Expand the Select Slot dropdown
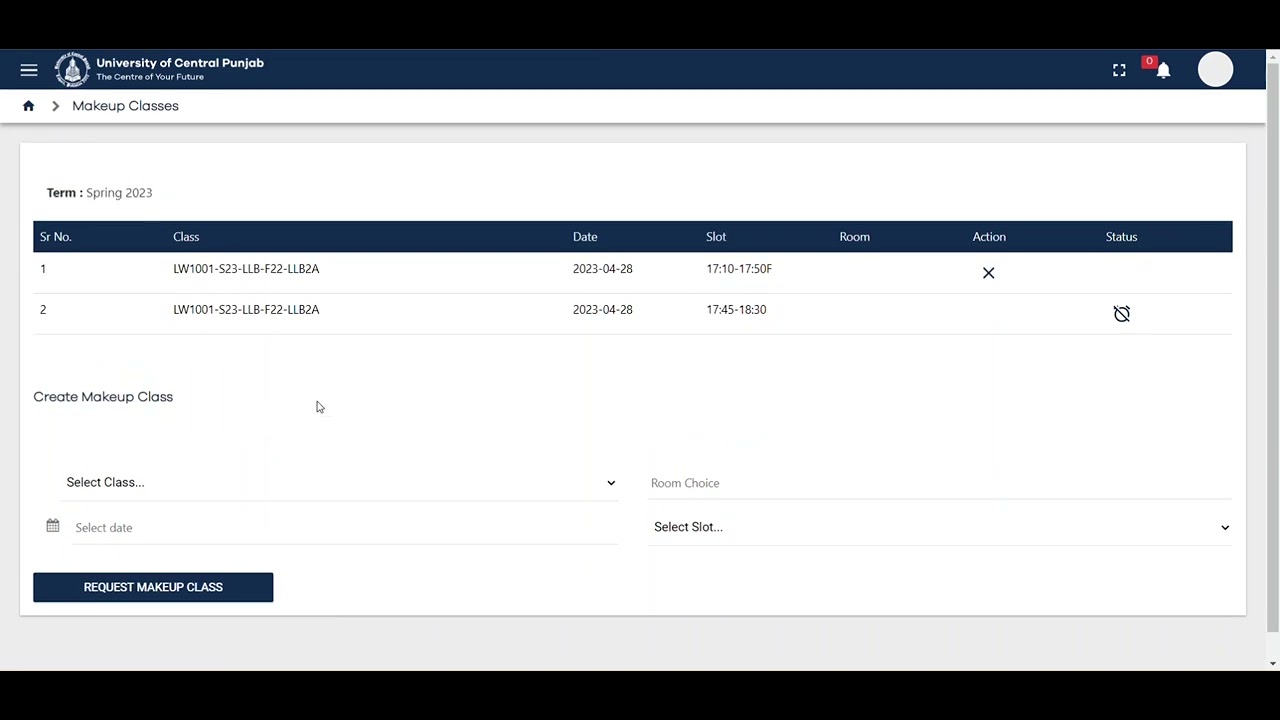 pos(940,527)
